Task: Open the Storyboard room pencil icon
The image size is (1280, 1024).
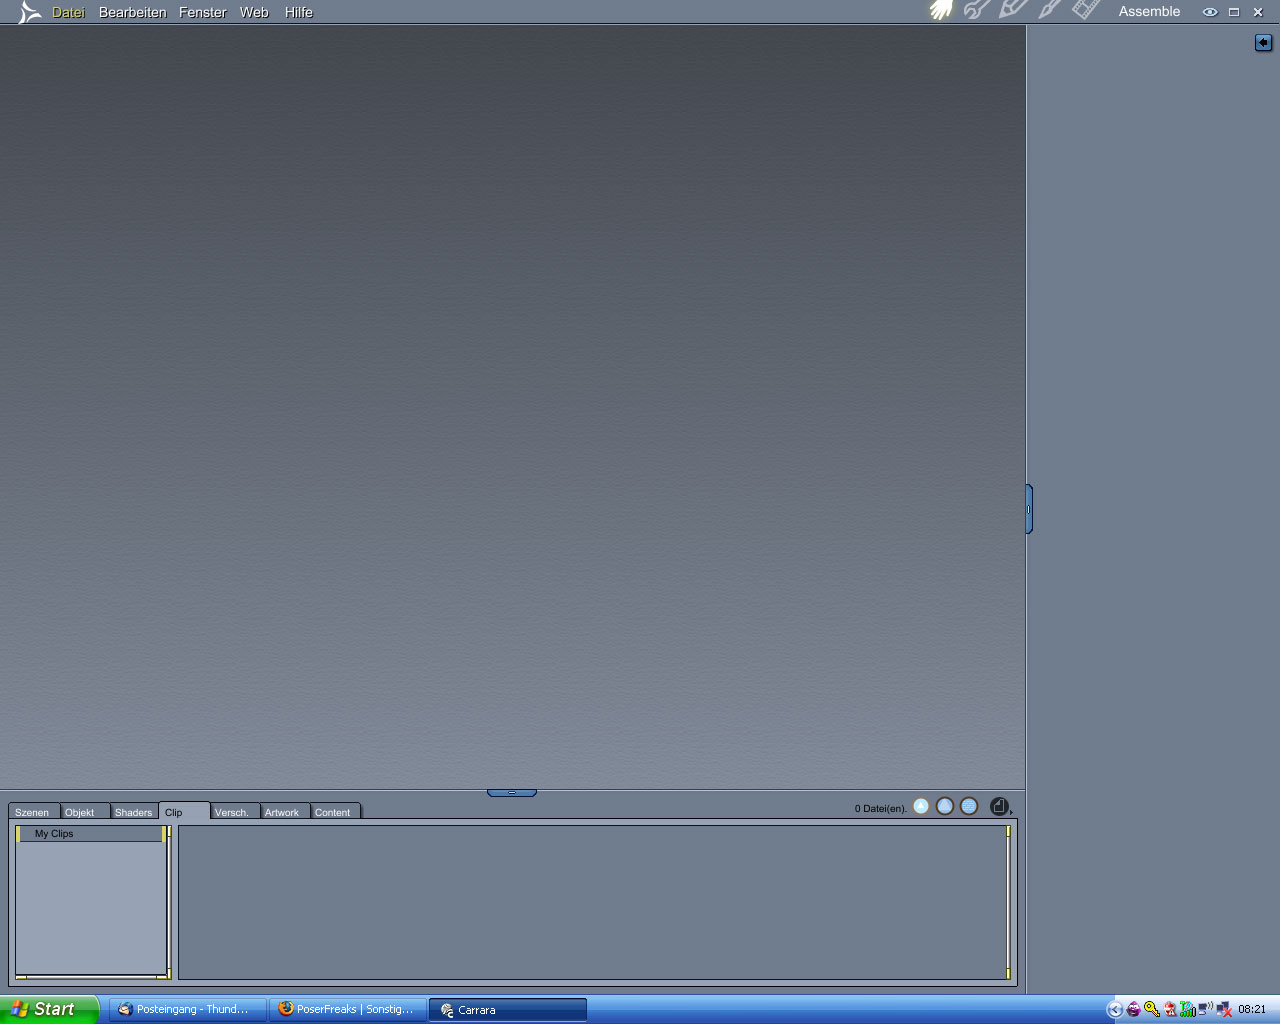Action: click(1013, 11)
